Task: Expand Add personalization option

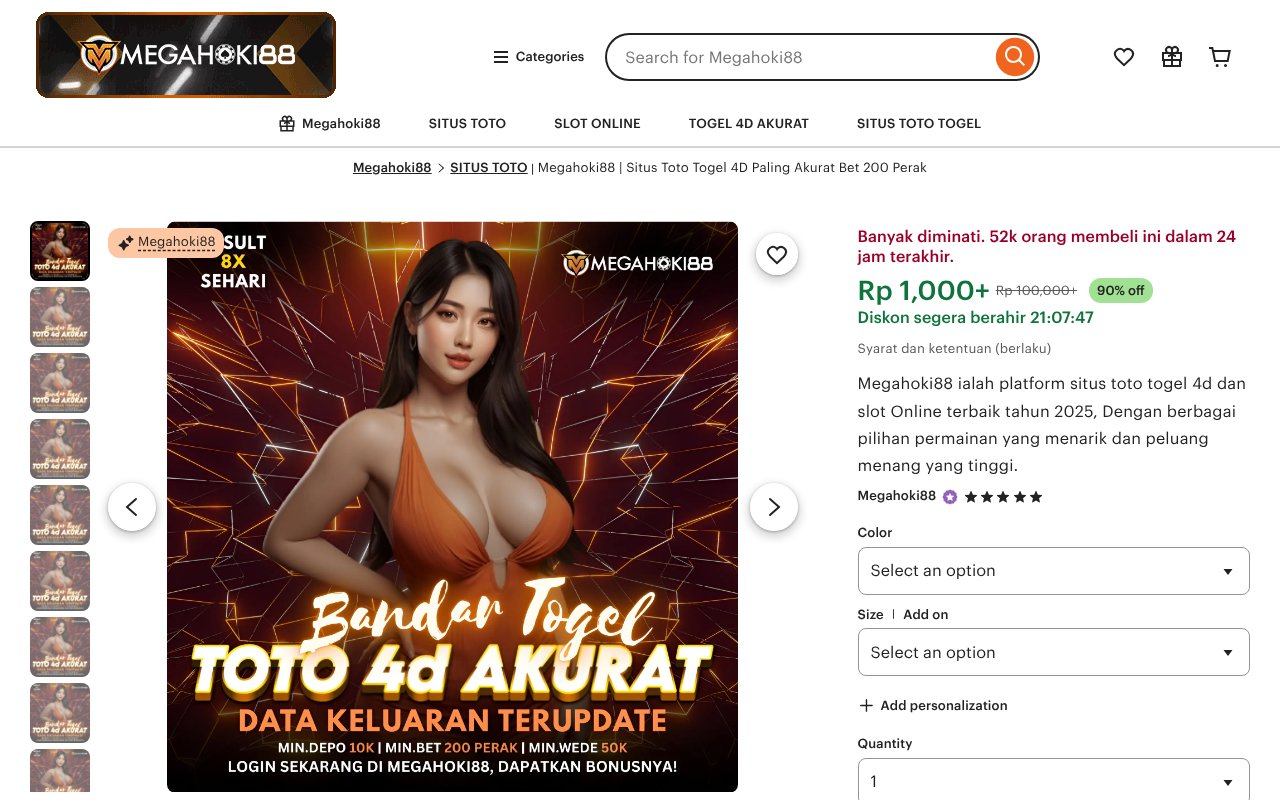Action: [933, 705]
